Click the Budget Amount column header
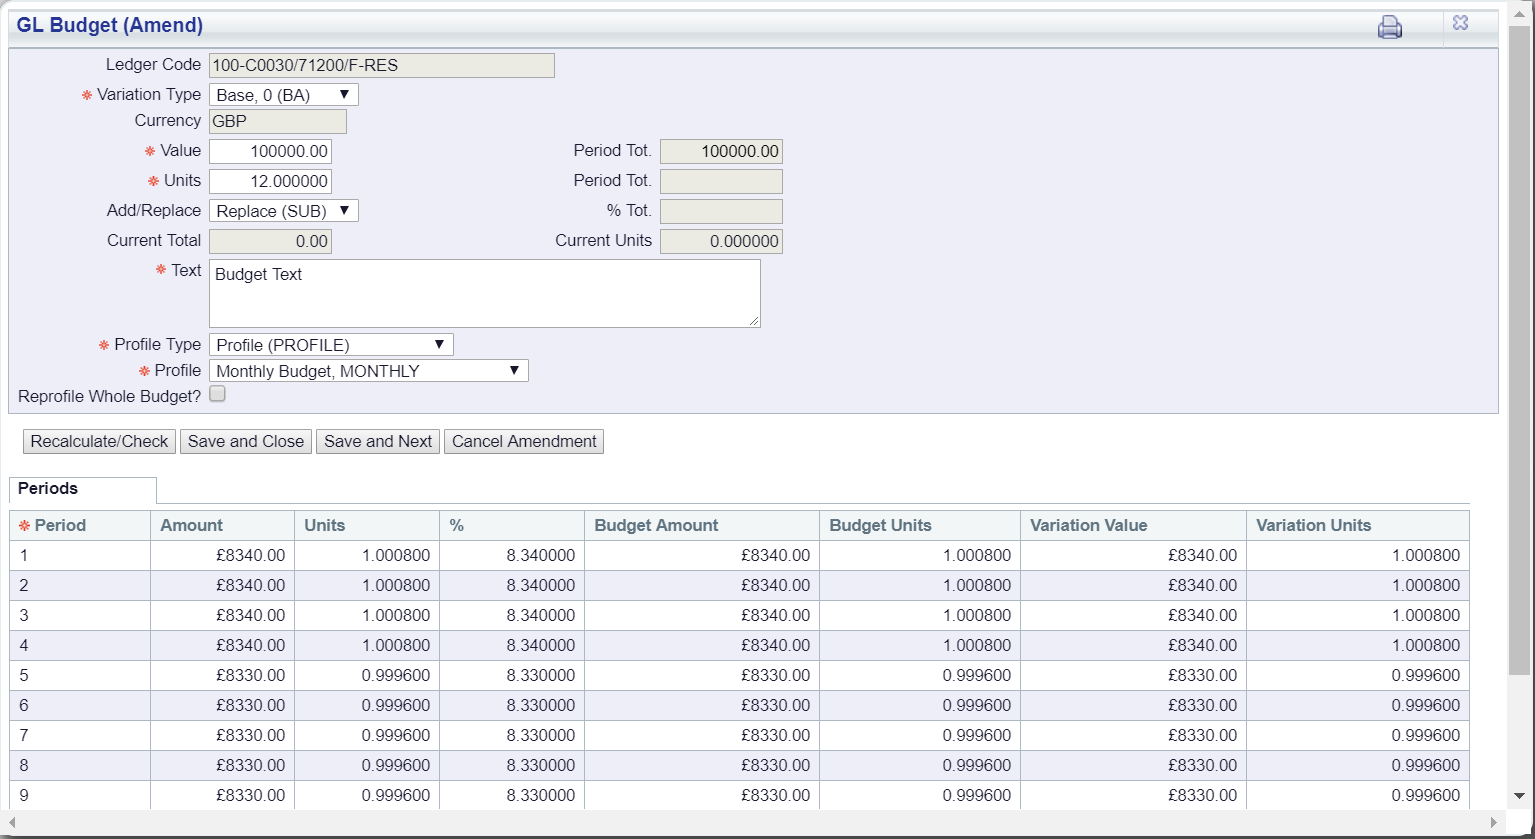 (702, 525)
